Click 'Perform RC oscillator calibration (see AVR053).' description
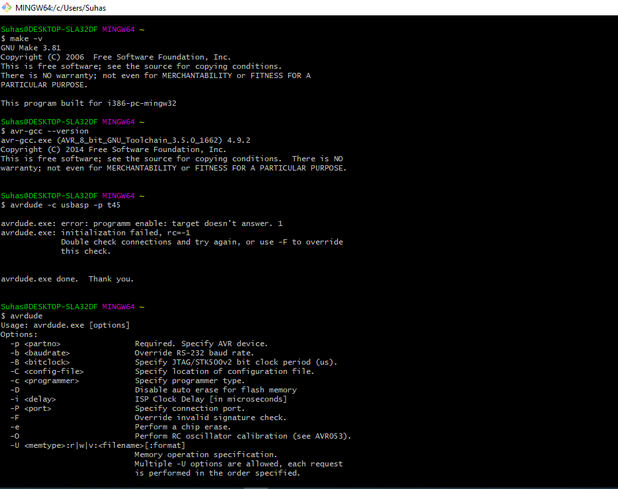The width and height of the screenshot is (618, 489). 243,436
